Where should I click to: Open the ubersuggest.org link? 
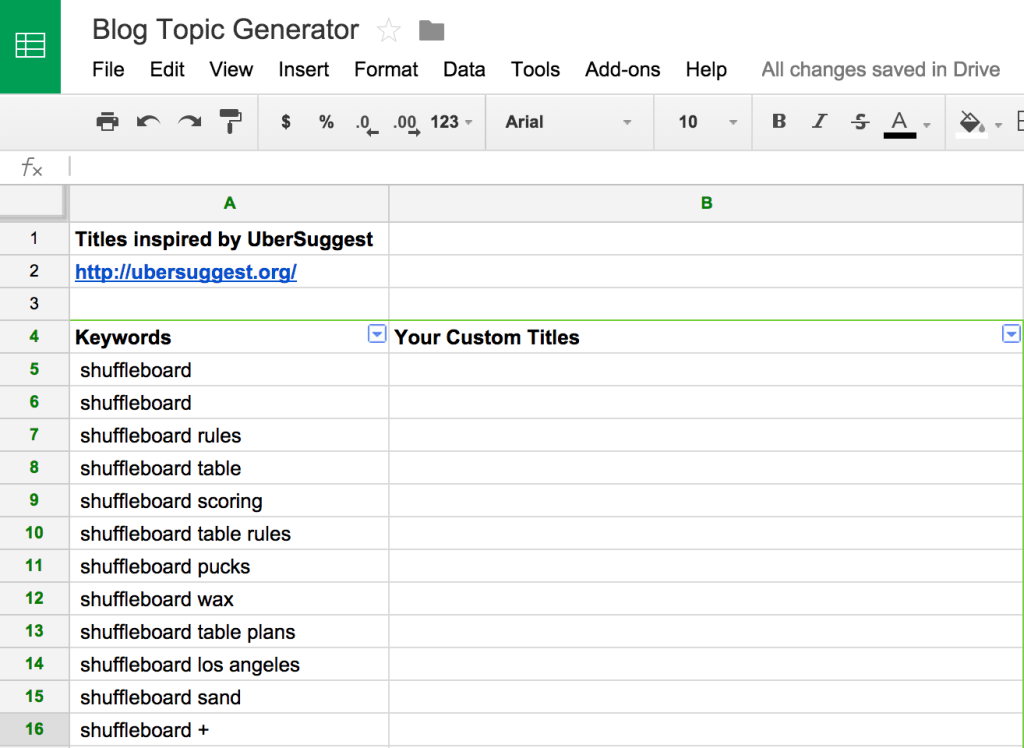[185, 272]
